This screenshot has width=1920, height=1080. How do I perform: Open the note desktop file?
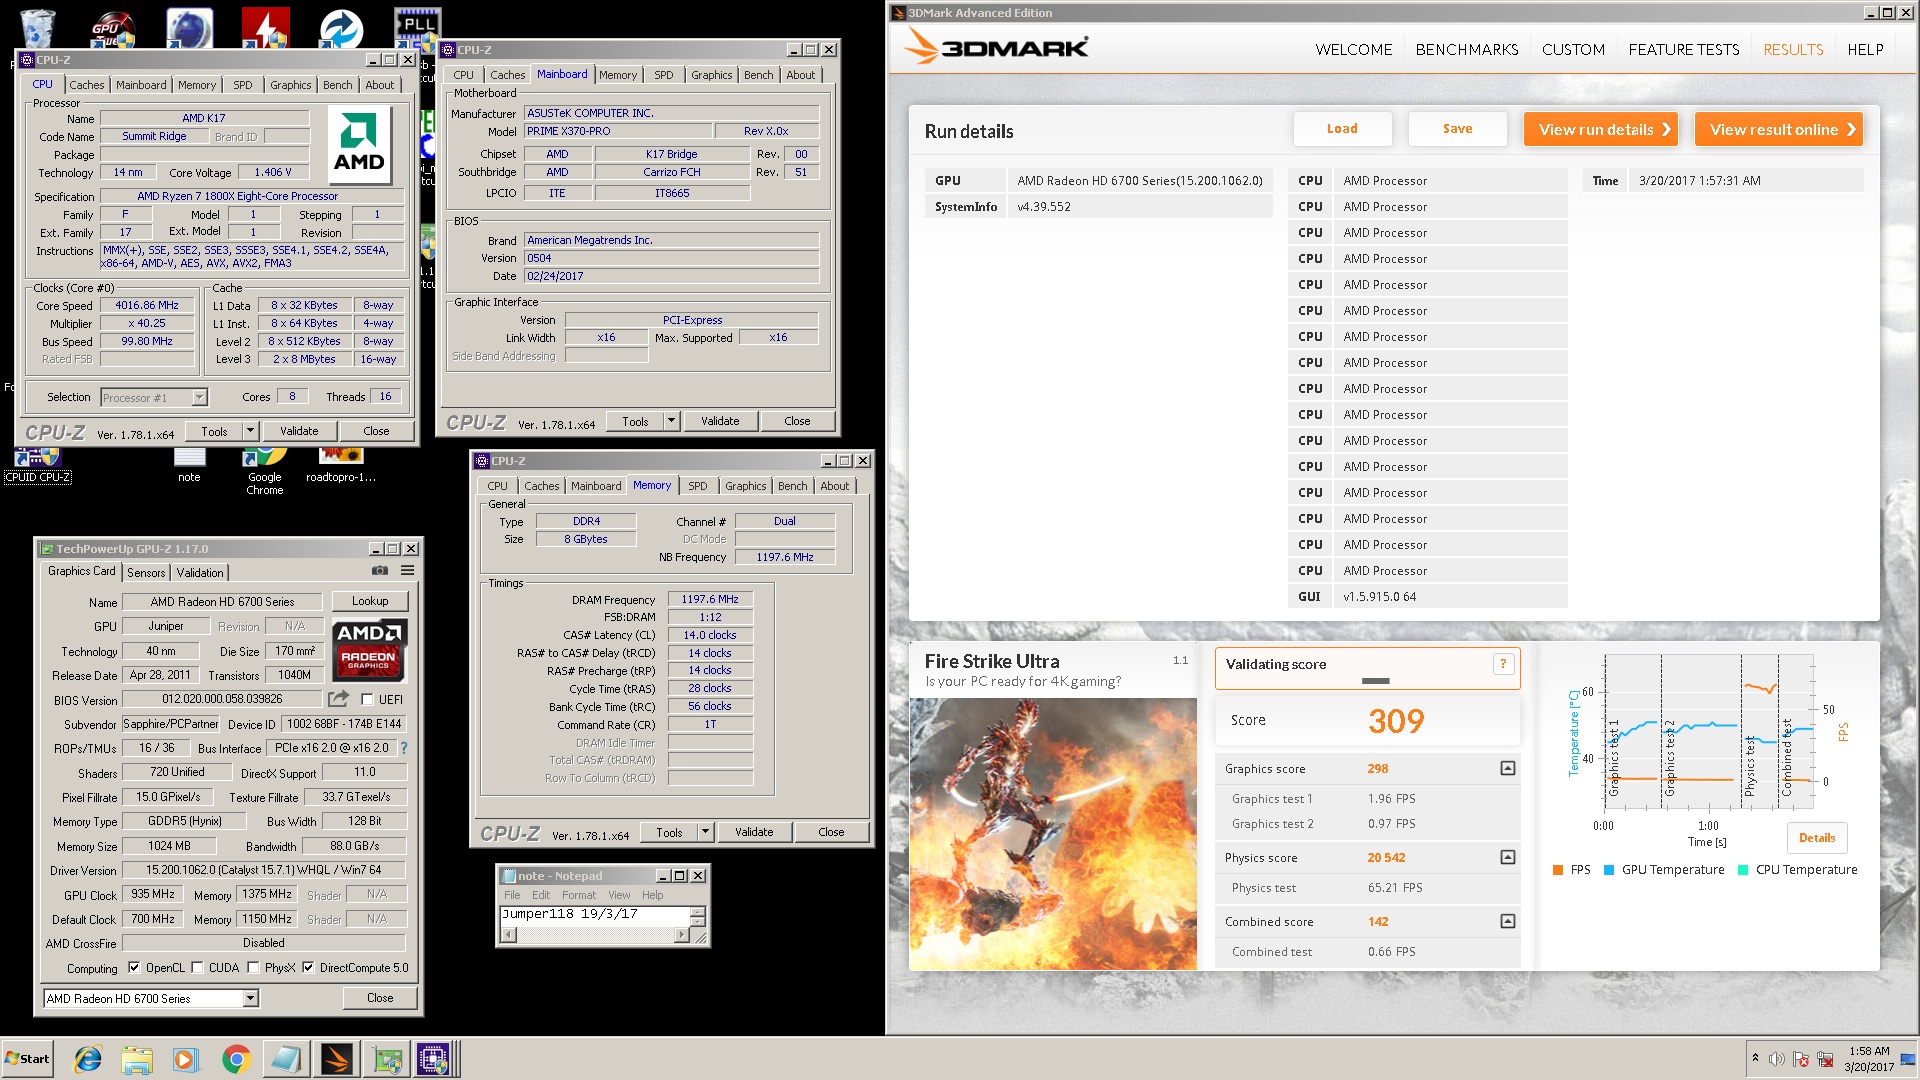coord(189,466)
